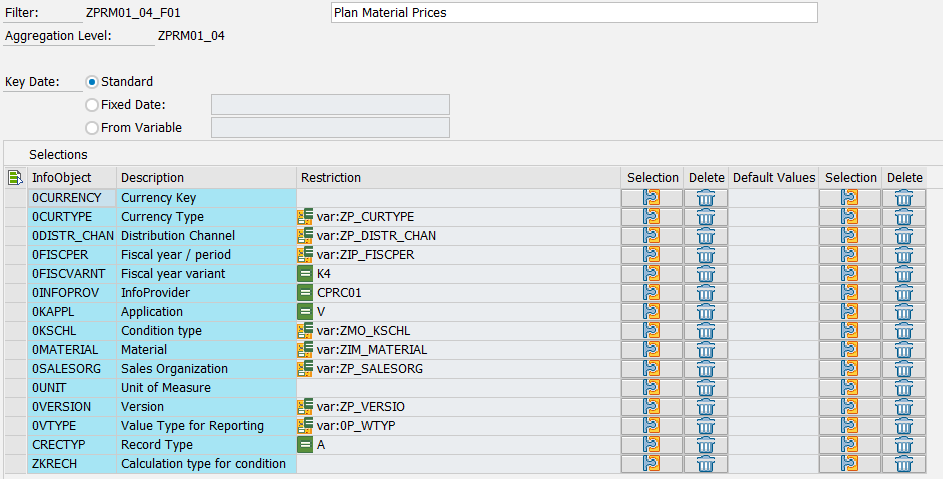Delete restriction of Sales Organization row

pos(706,368)
